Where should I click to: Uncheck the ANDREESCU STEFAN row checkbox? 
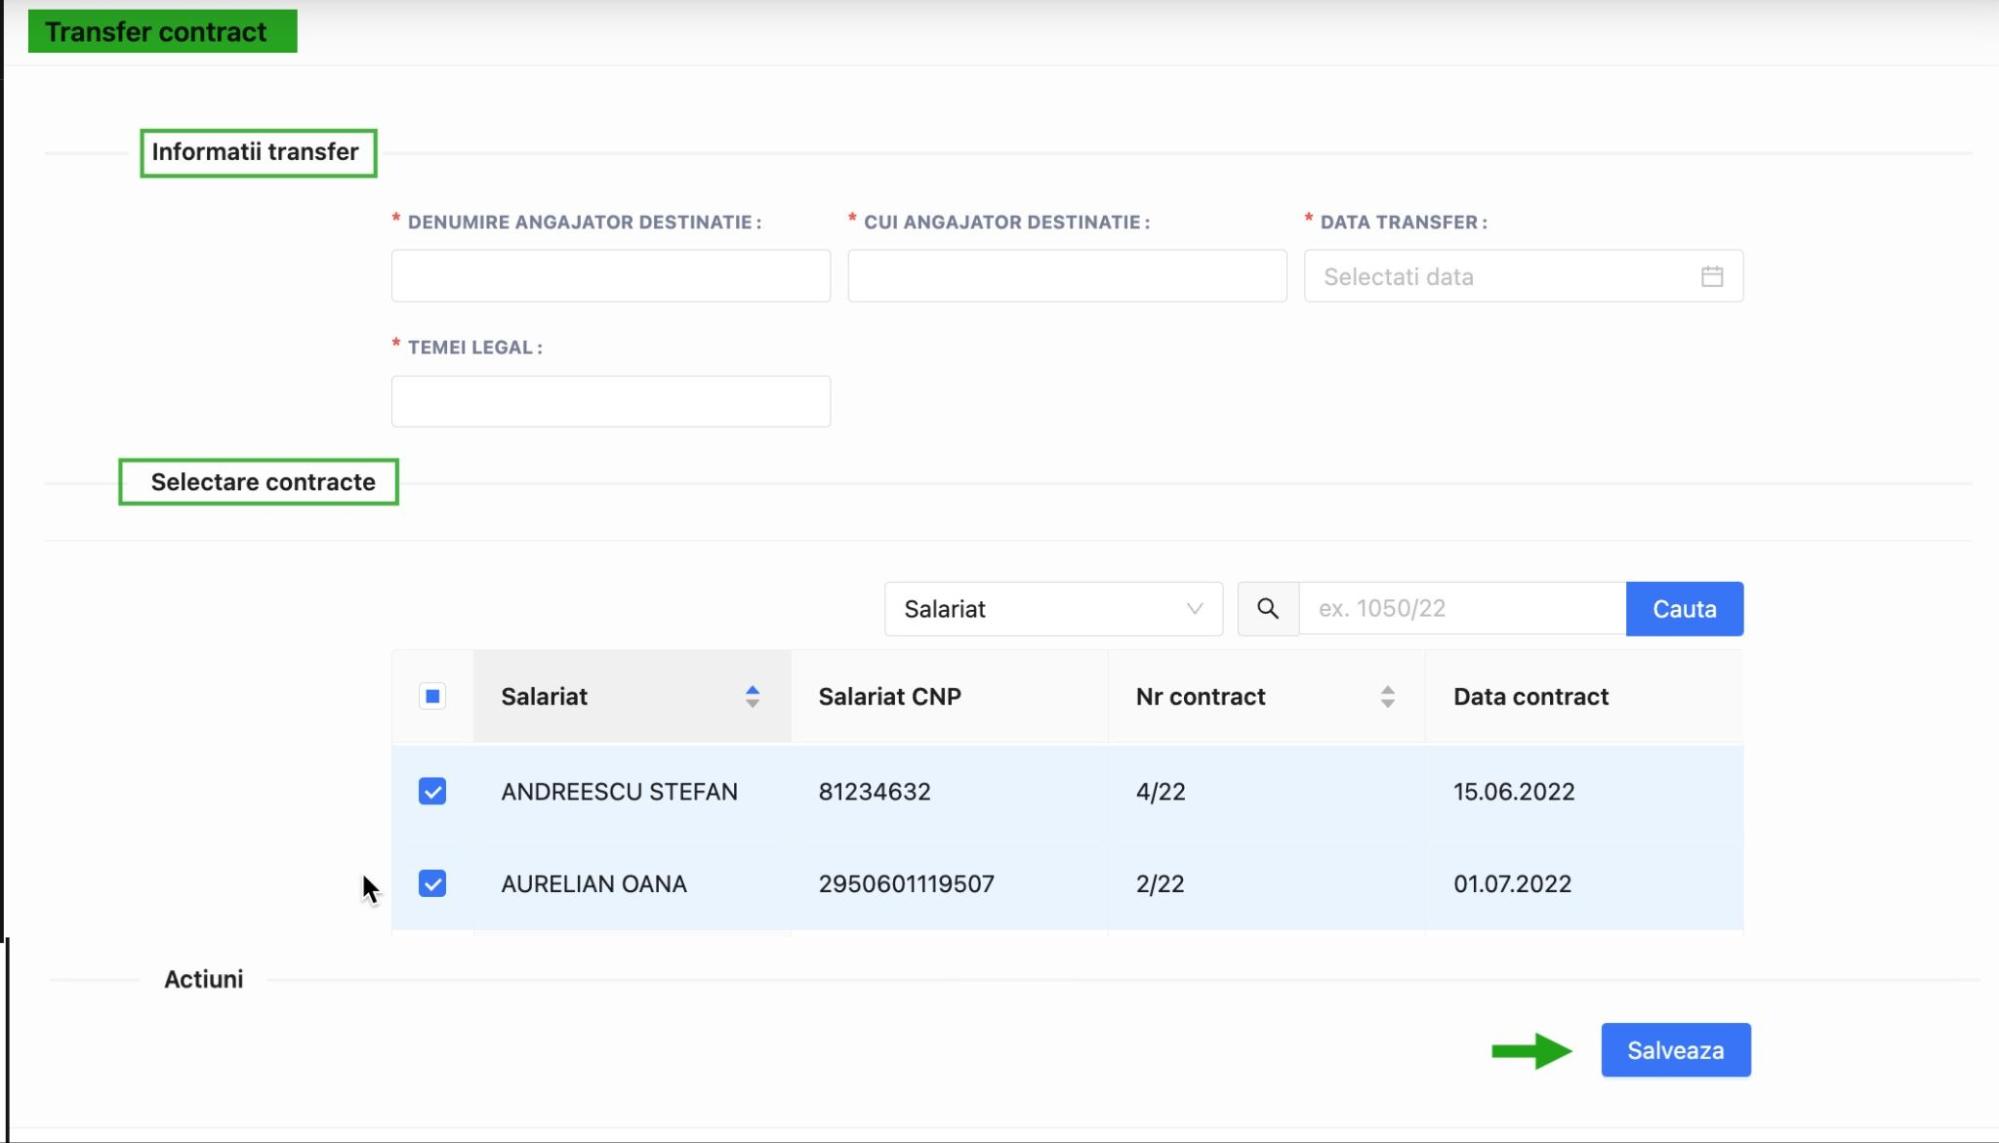[x=432, y=792]
